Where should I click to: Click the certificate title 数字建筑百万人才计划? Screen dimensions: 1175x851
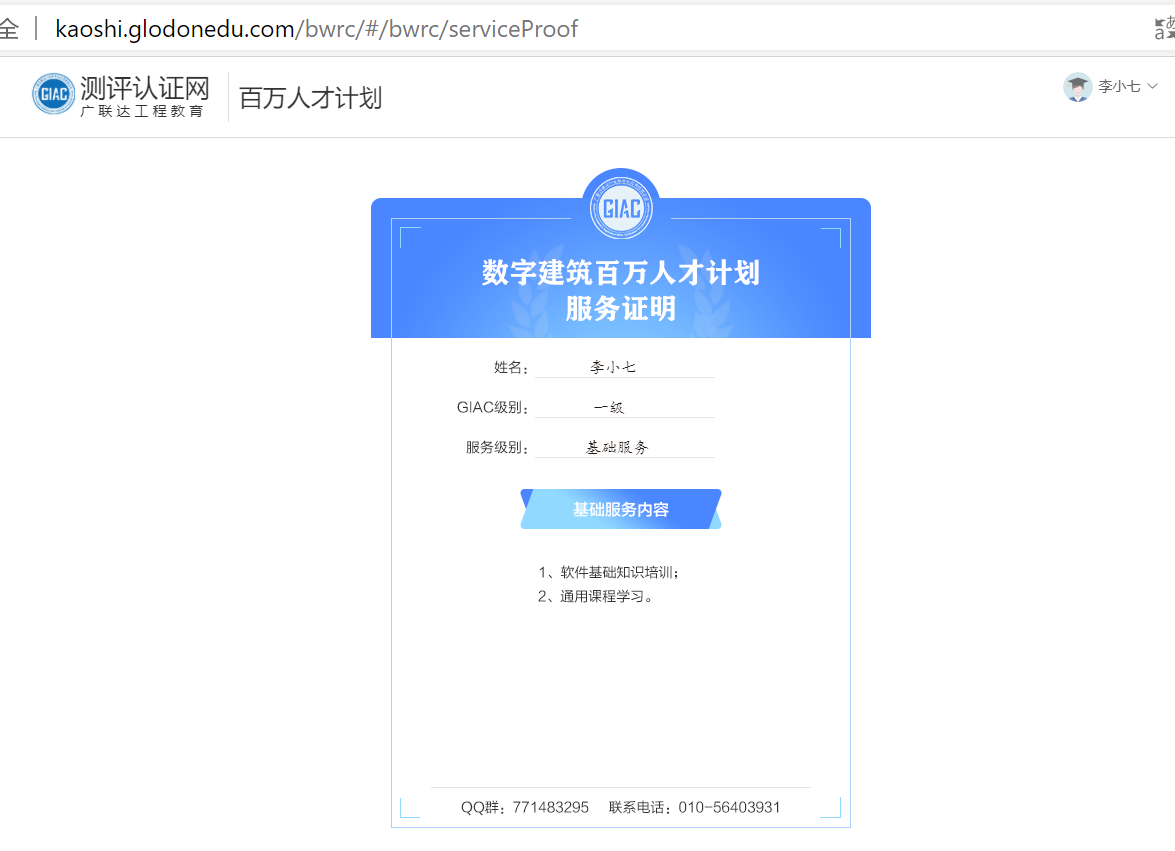click(x=620, y=273)
